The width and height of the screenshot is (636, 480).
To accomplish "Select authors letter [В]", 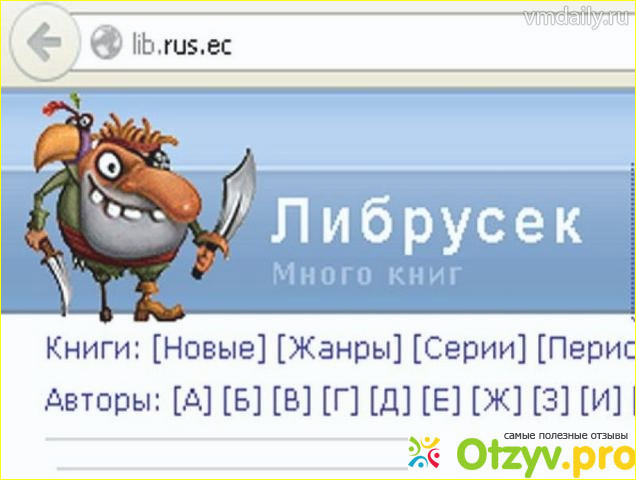I will click(292, 401).
